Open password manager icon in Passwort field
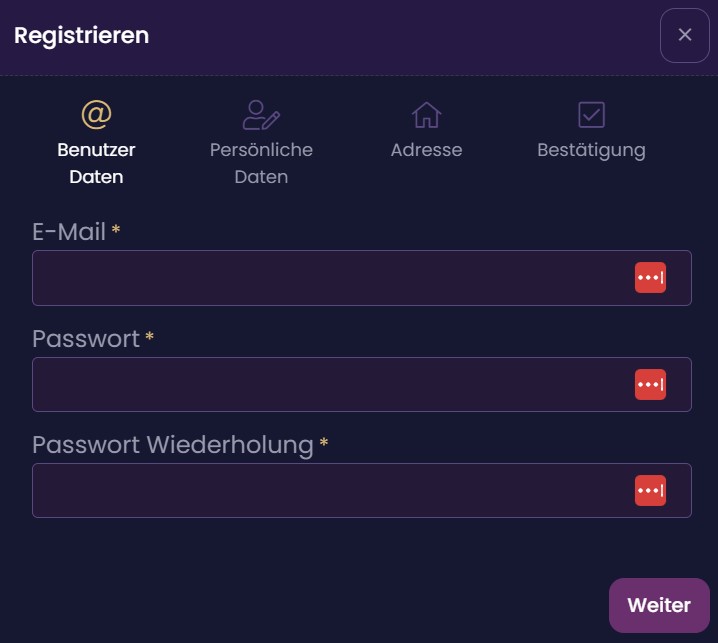 tap(650, 384)
